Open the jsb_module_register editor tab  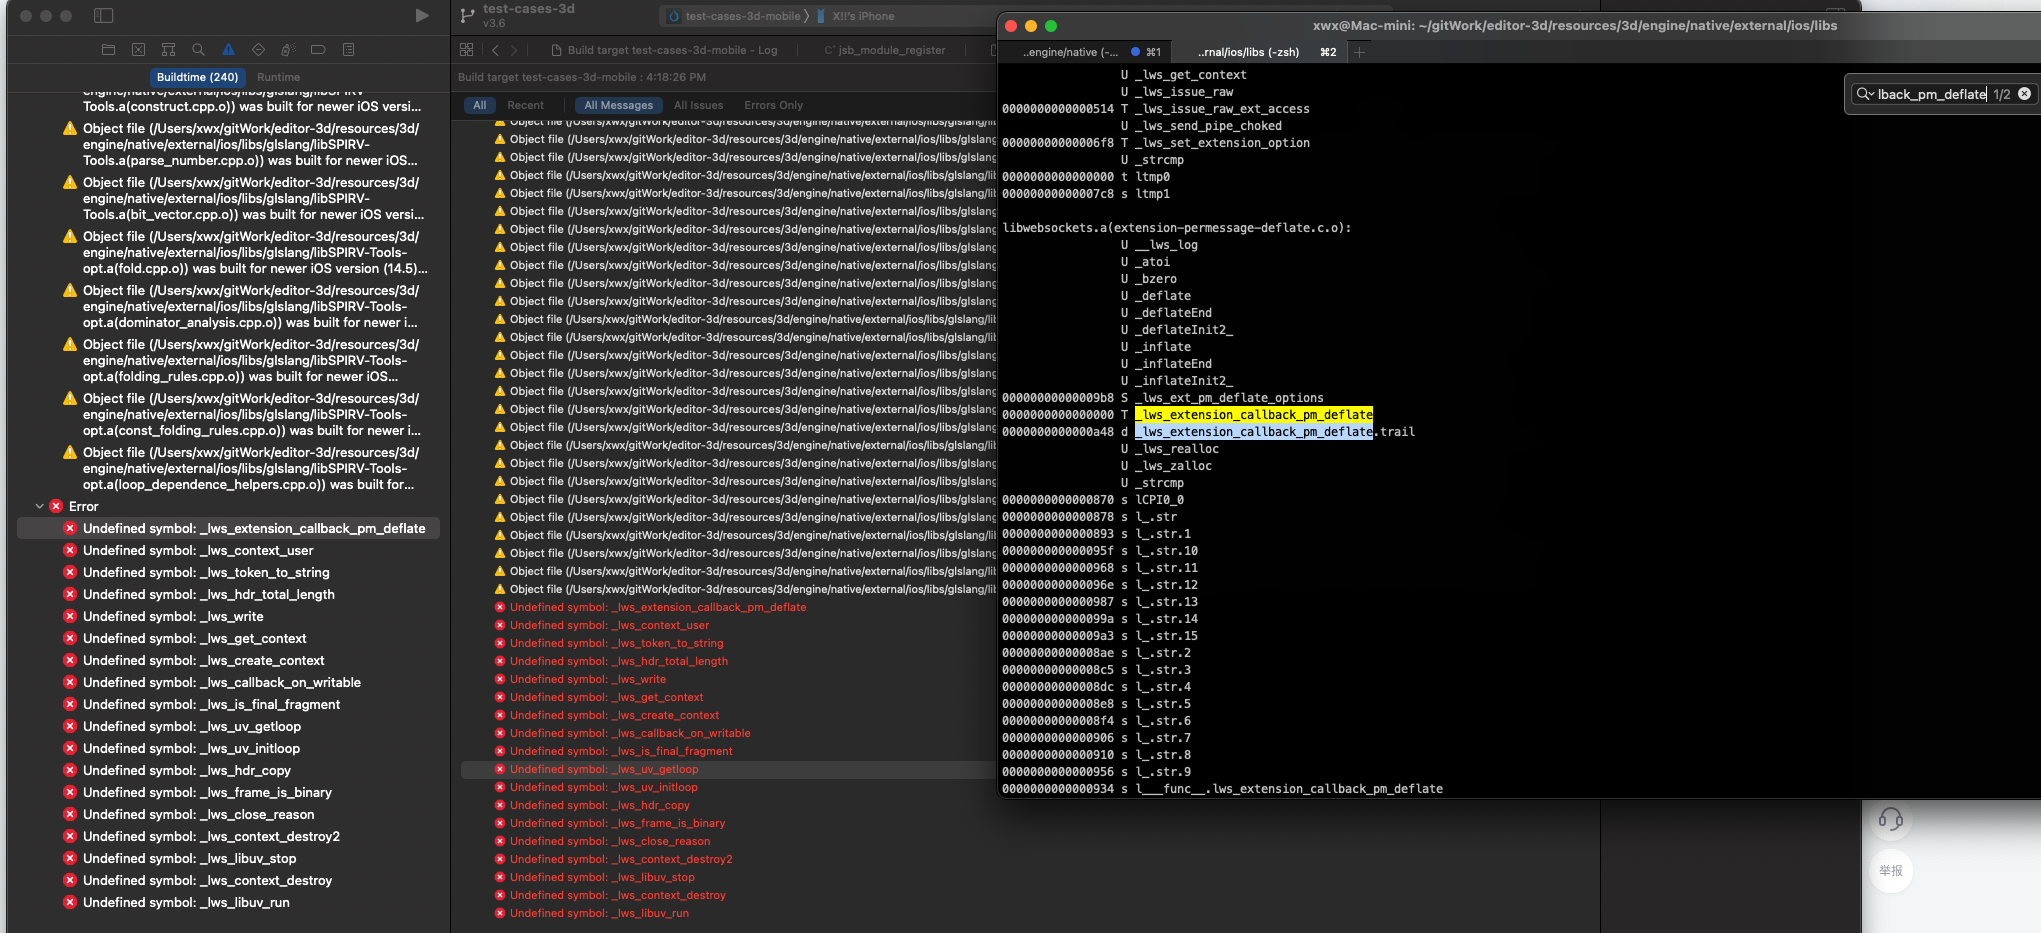[x=885, y=50]
